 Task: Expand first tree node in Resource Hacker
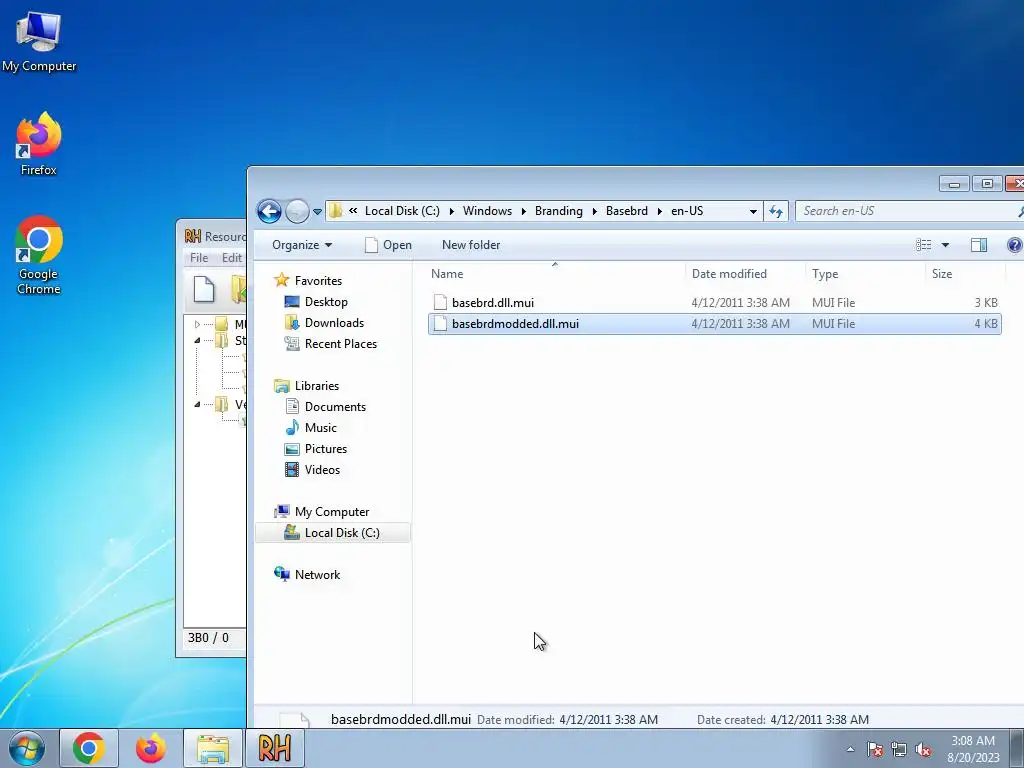coord(197,324)
